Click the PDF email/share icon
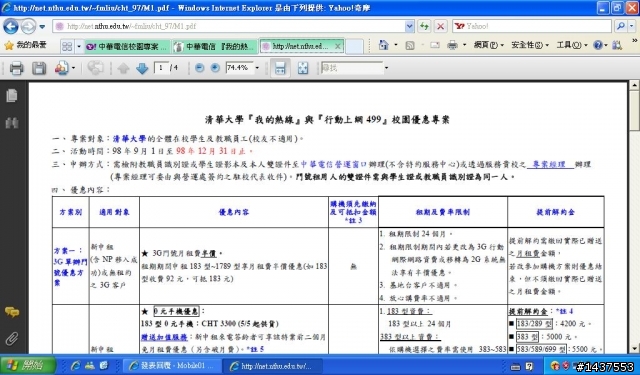The height and width of the screenshot is (375, 640). pos(61,68)
